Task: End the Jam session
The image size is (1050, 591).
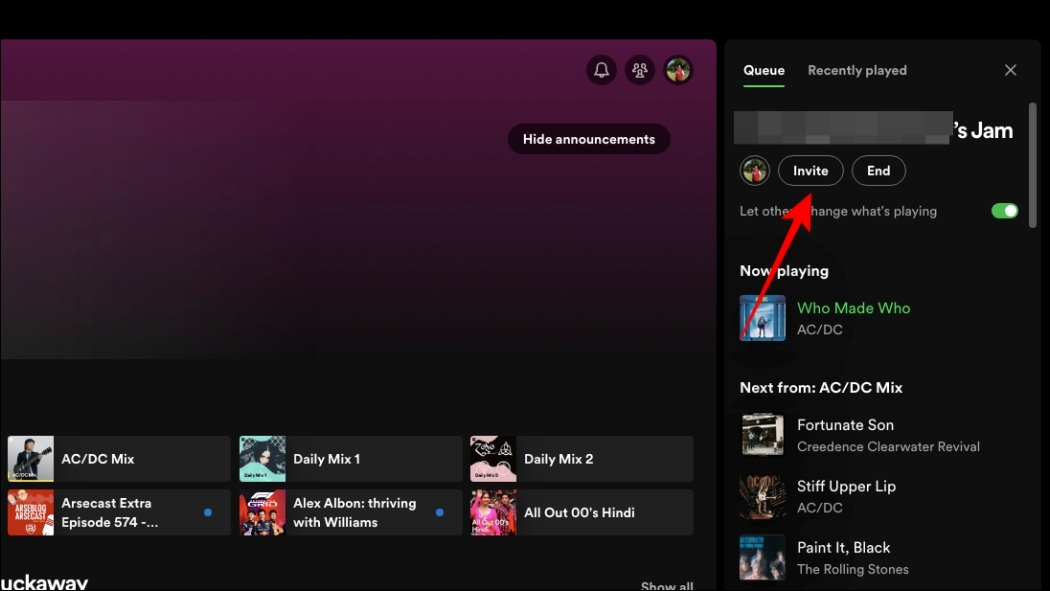Action: coord(878,170)
